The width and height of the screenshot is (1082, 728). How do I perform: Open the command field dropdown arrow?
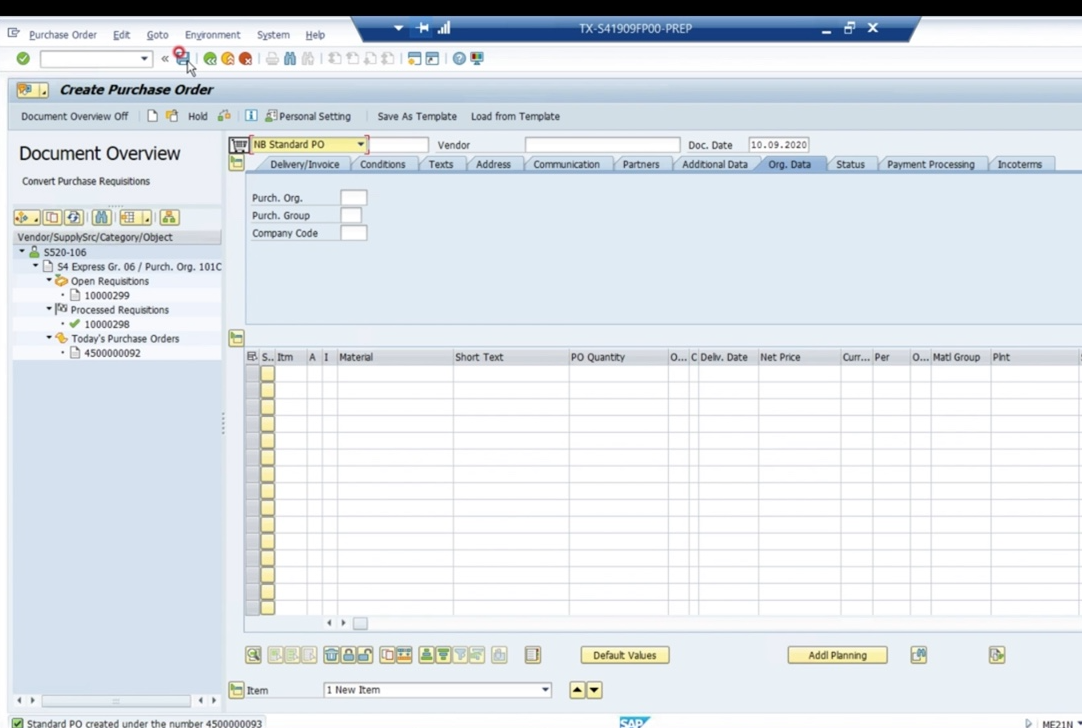coord(144,59)
